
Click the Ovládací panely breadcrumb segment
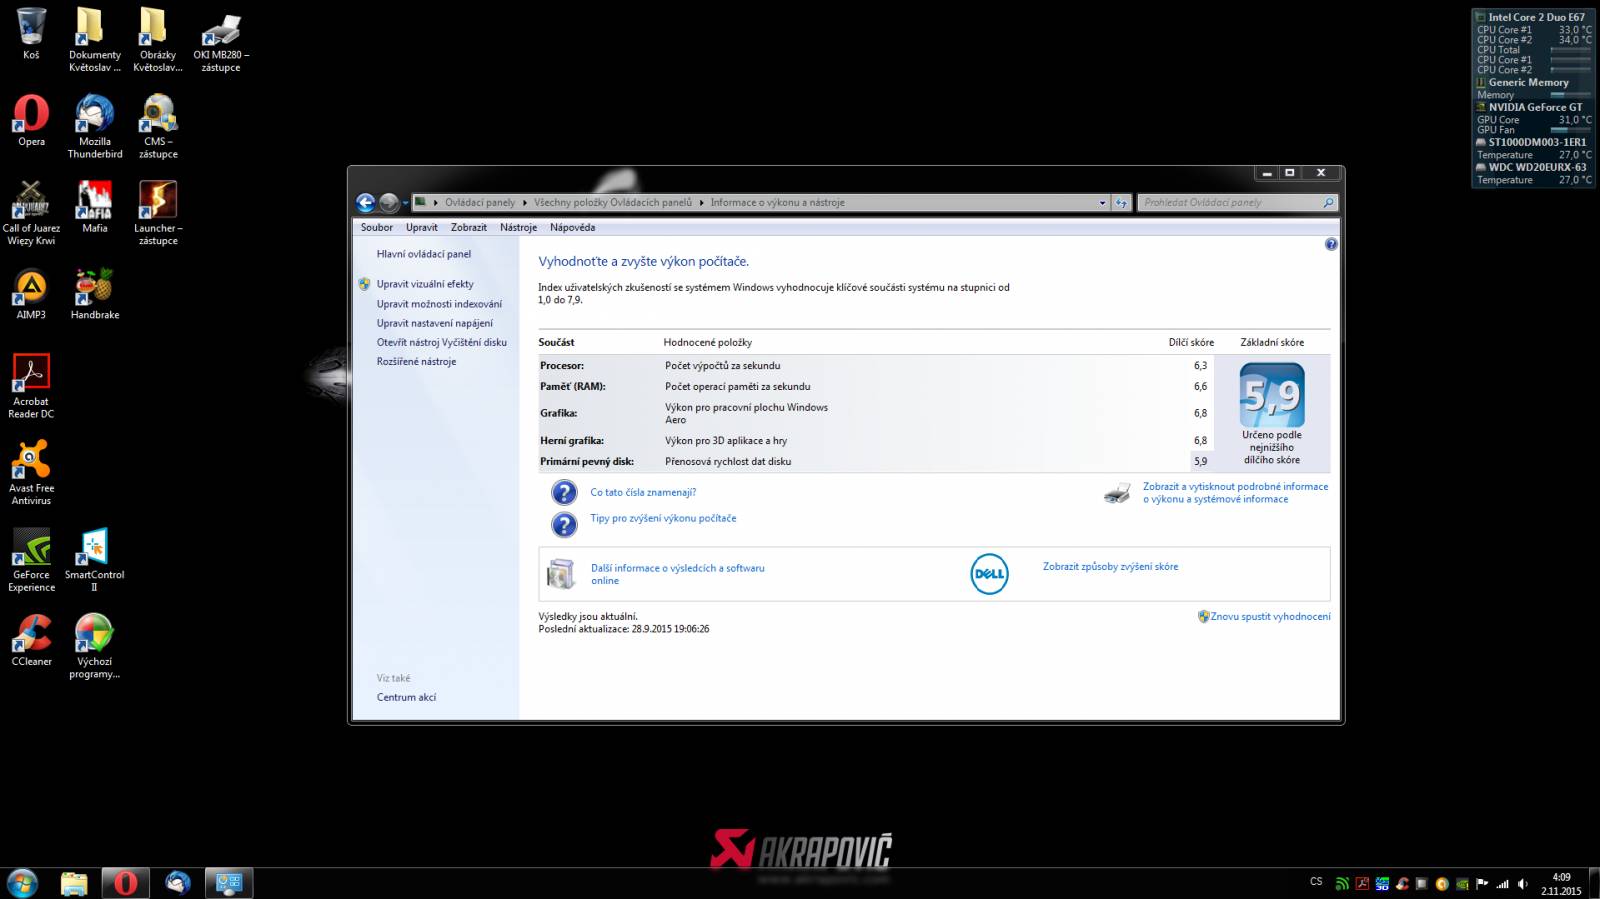coord(480,202)
